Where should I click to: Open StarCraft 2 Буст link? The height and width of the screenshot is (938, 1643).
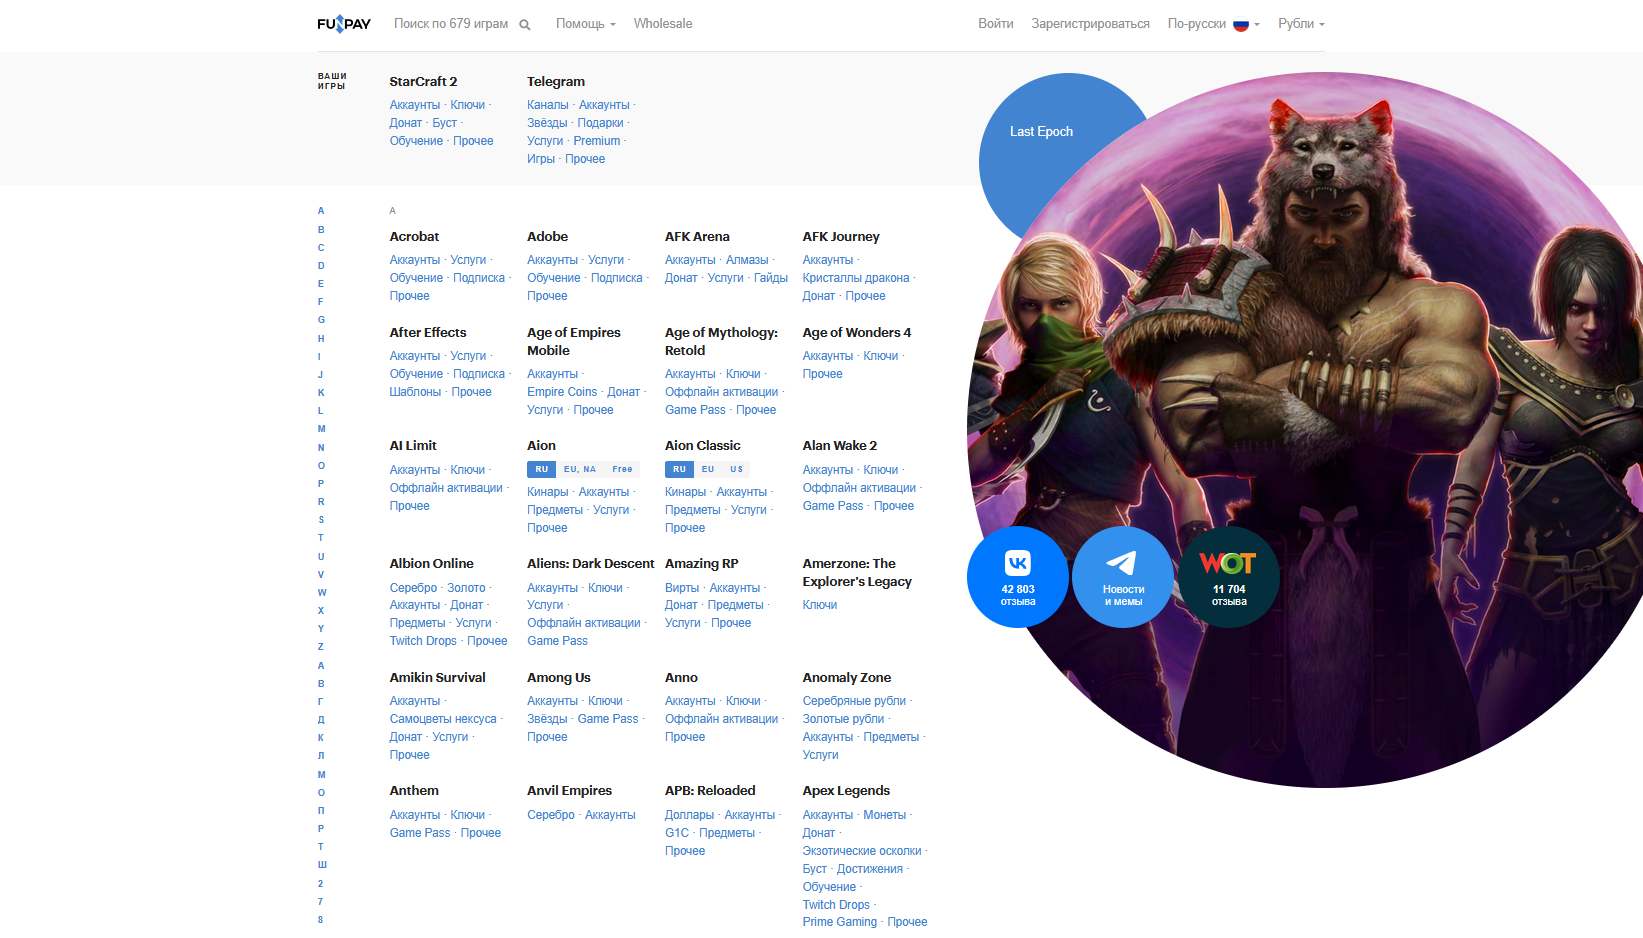coord(445,123)
